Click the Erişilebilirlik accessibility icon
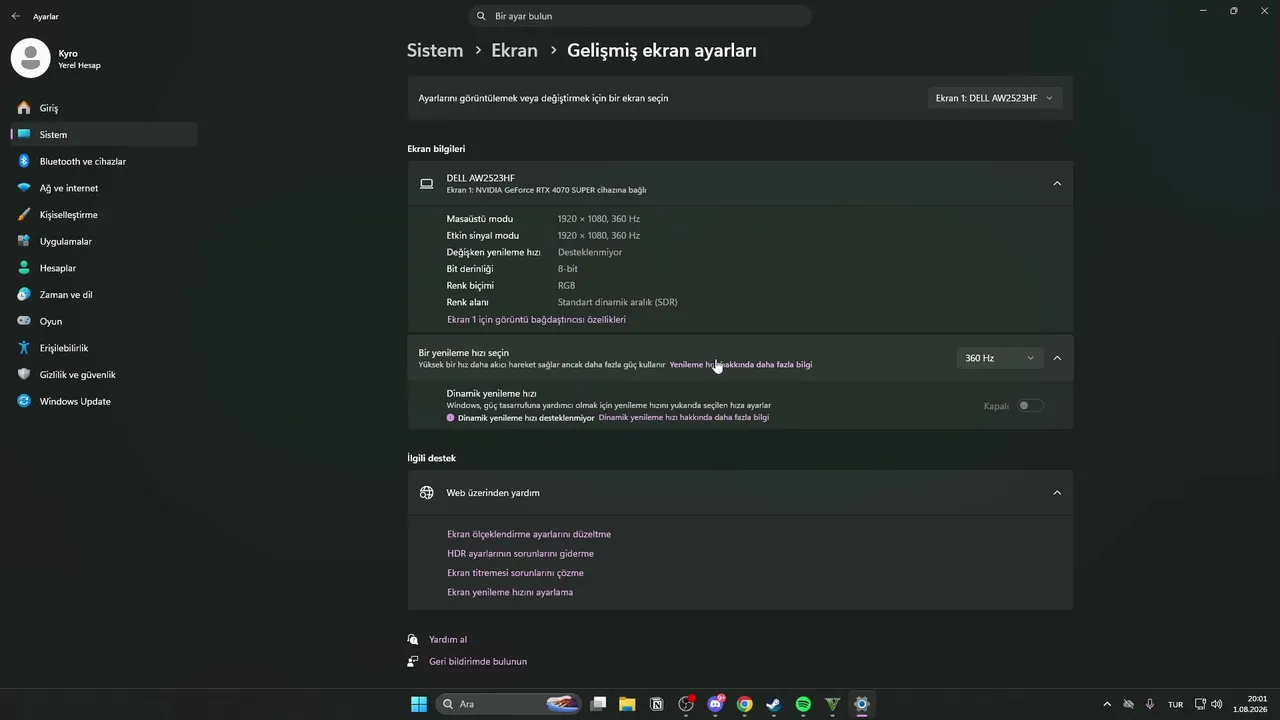 24,348
